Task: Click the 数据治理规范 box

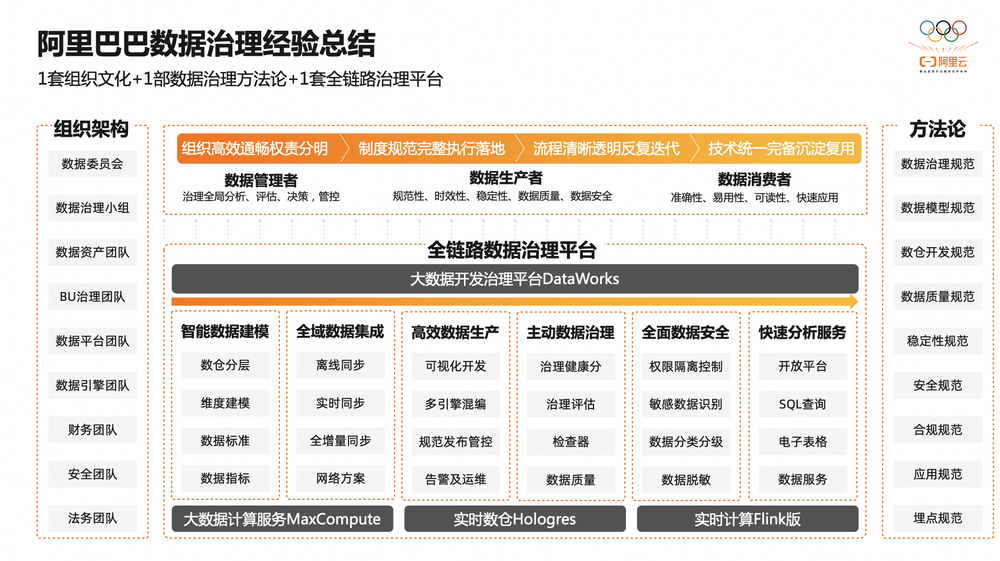Action: click(938, 164)
